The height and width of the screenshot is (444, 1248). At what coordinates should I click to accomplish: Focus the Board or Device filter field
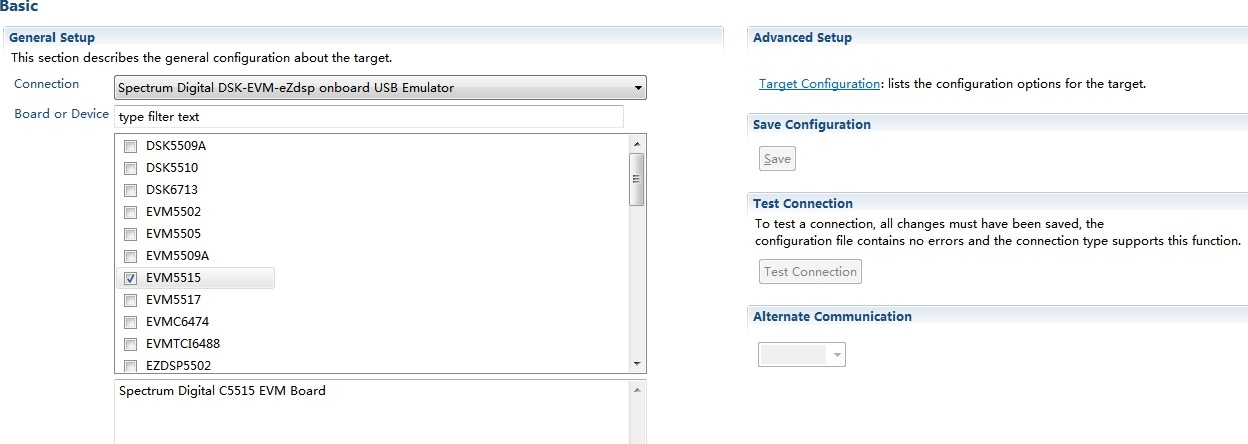368,117
